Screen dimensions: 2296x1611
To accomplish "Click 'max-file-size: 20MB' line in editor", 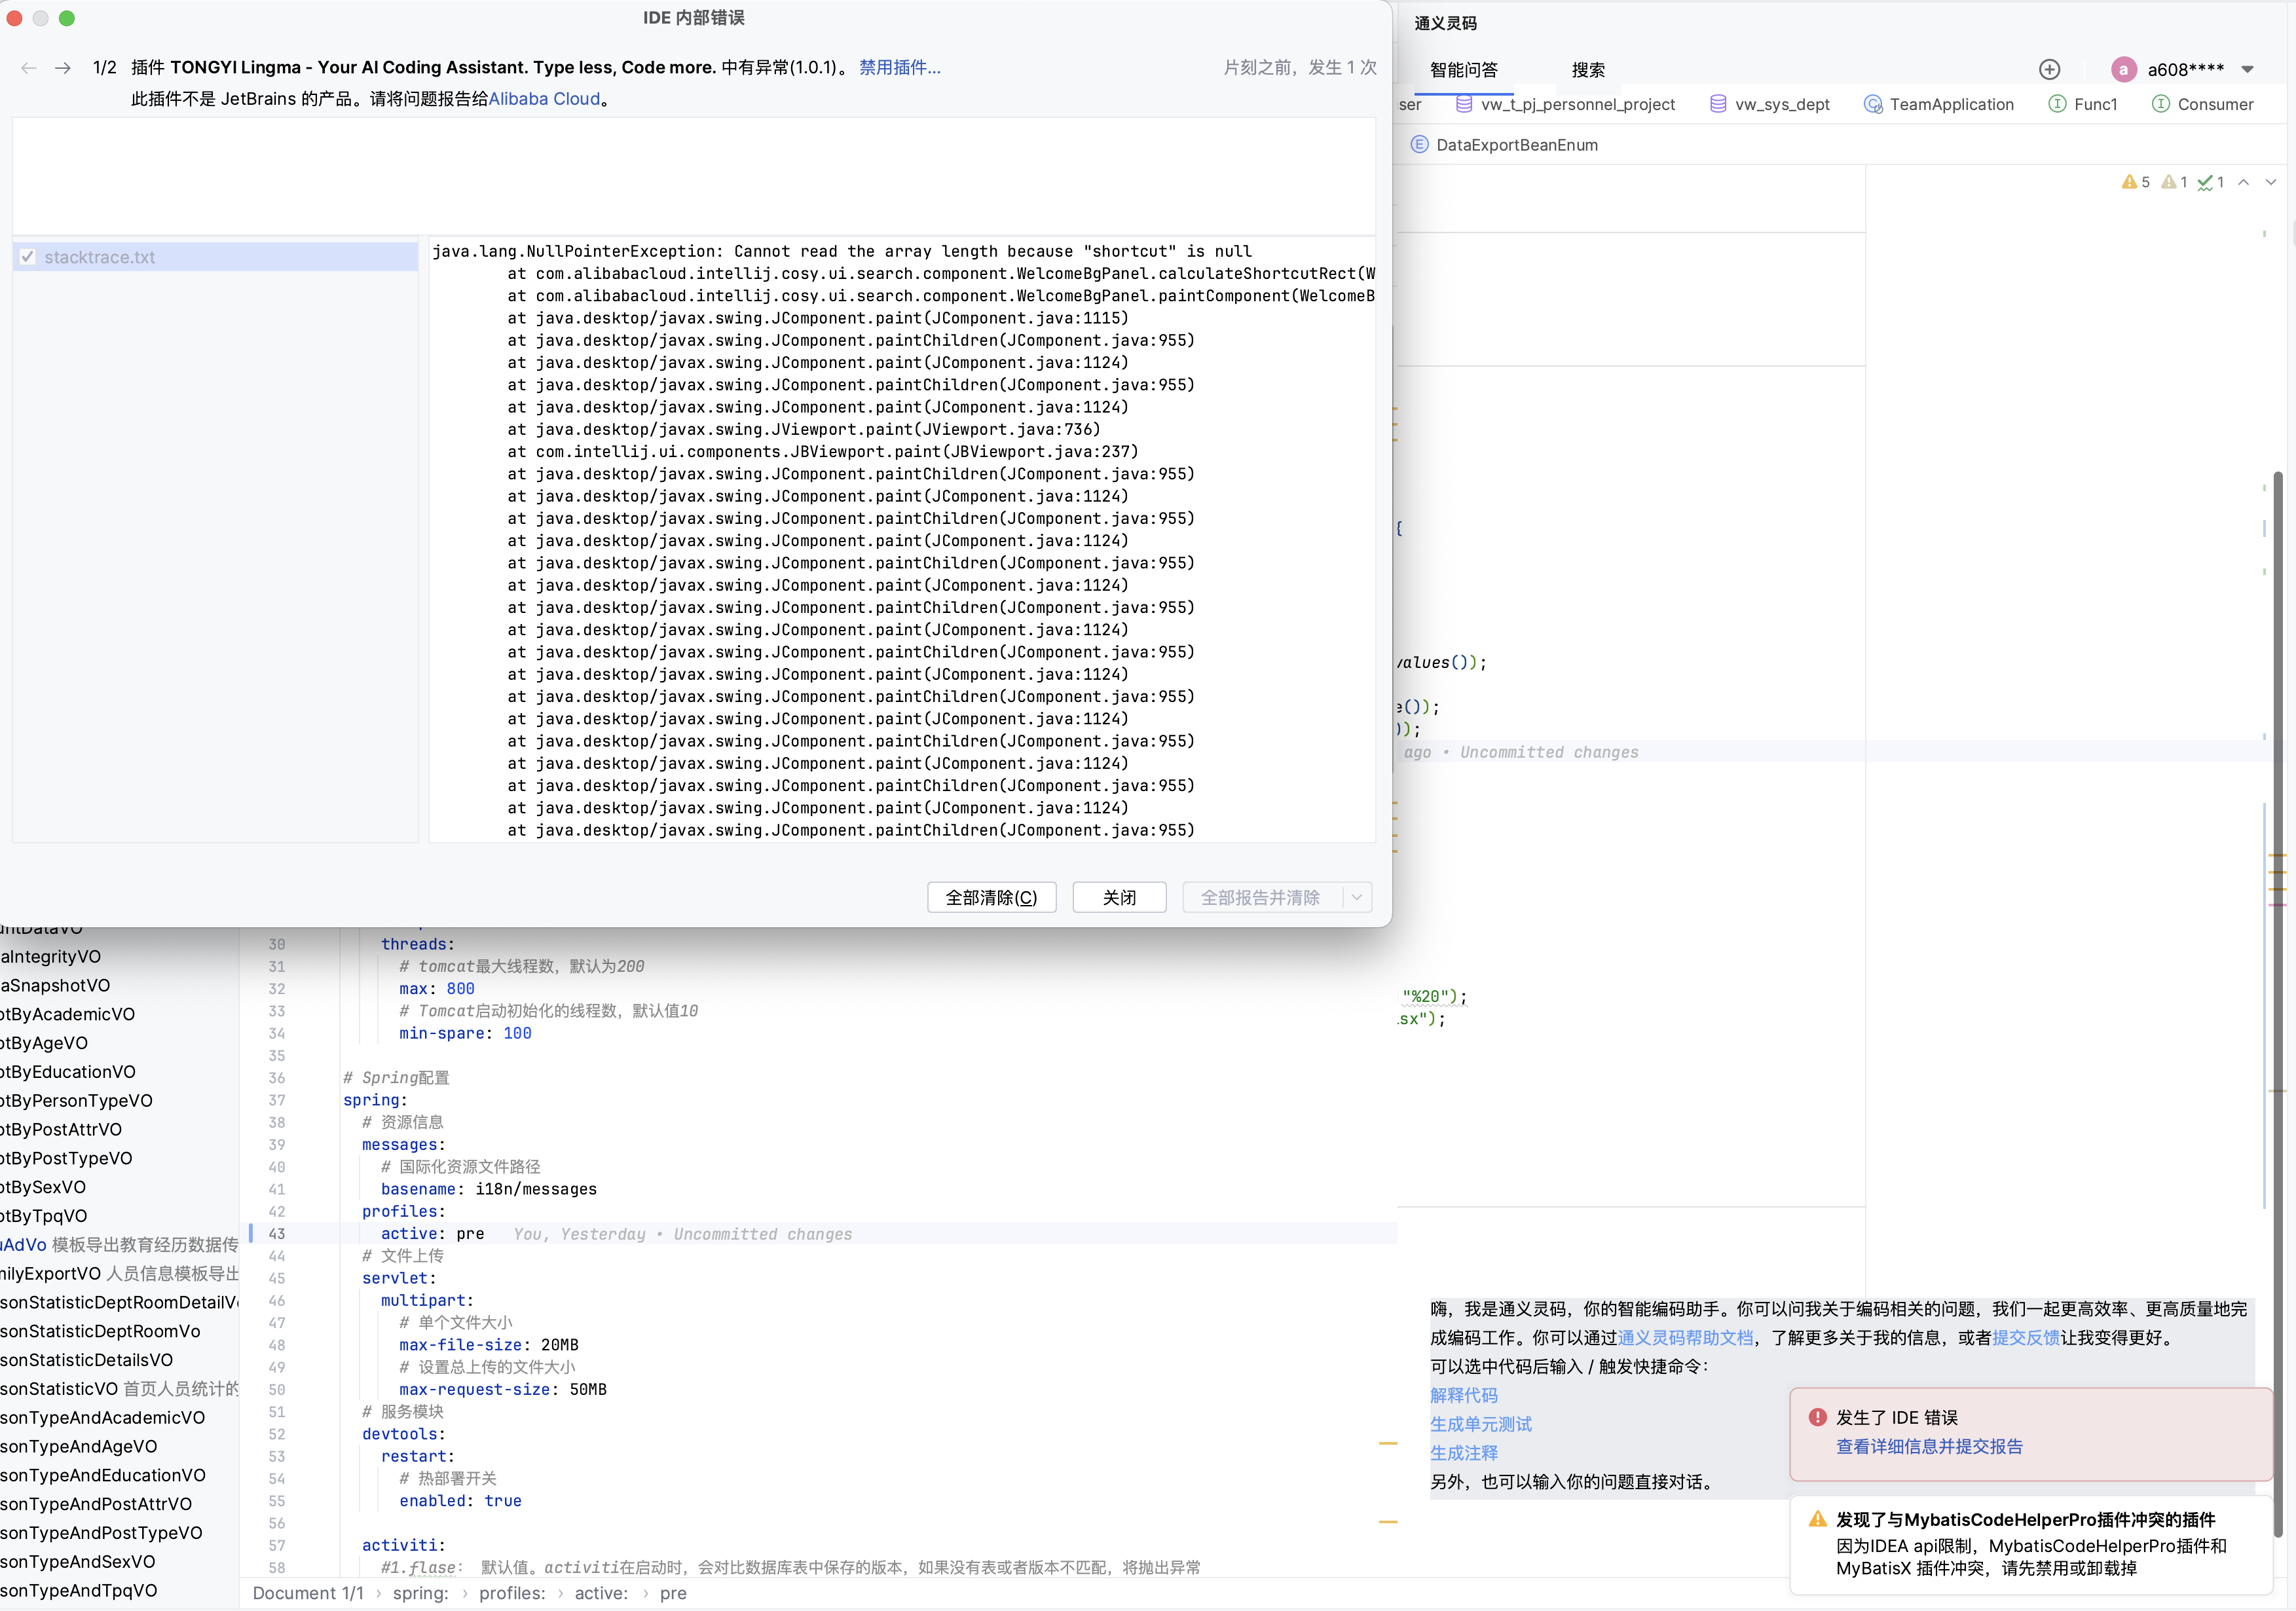I will click(x=488, y=1345).
